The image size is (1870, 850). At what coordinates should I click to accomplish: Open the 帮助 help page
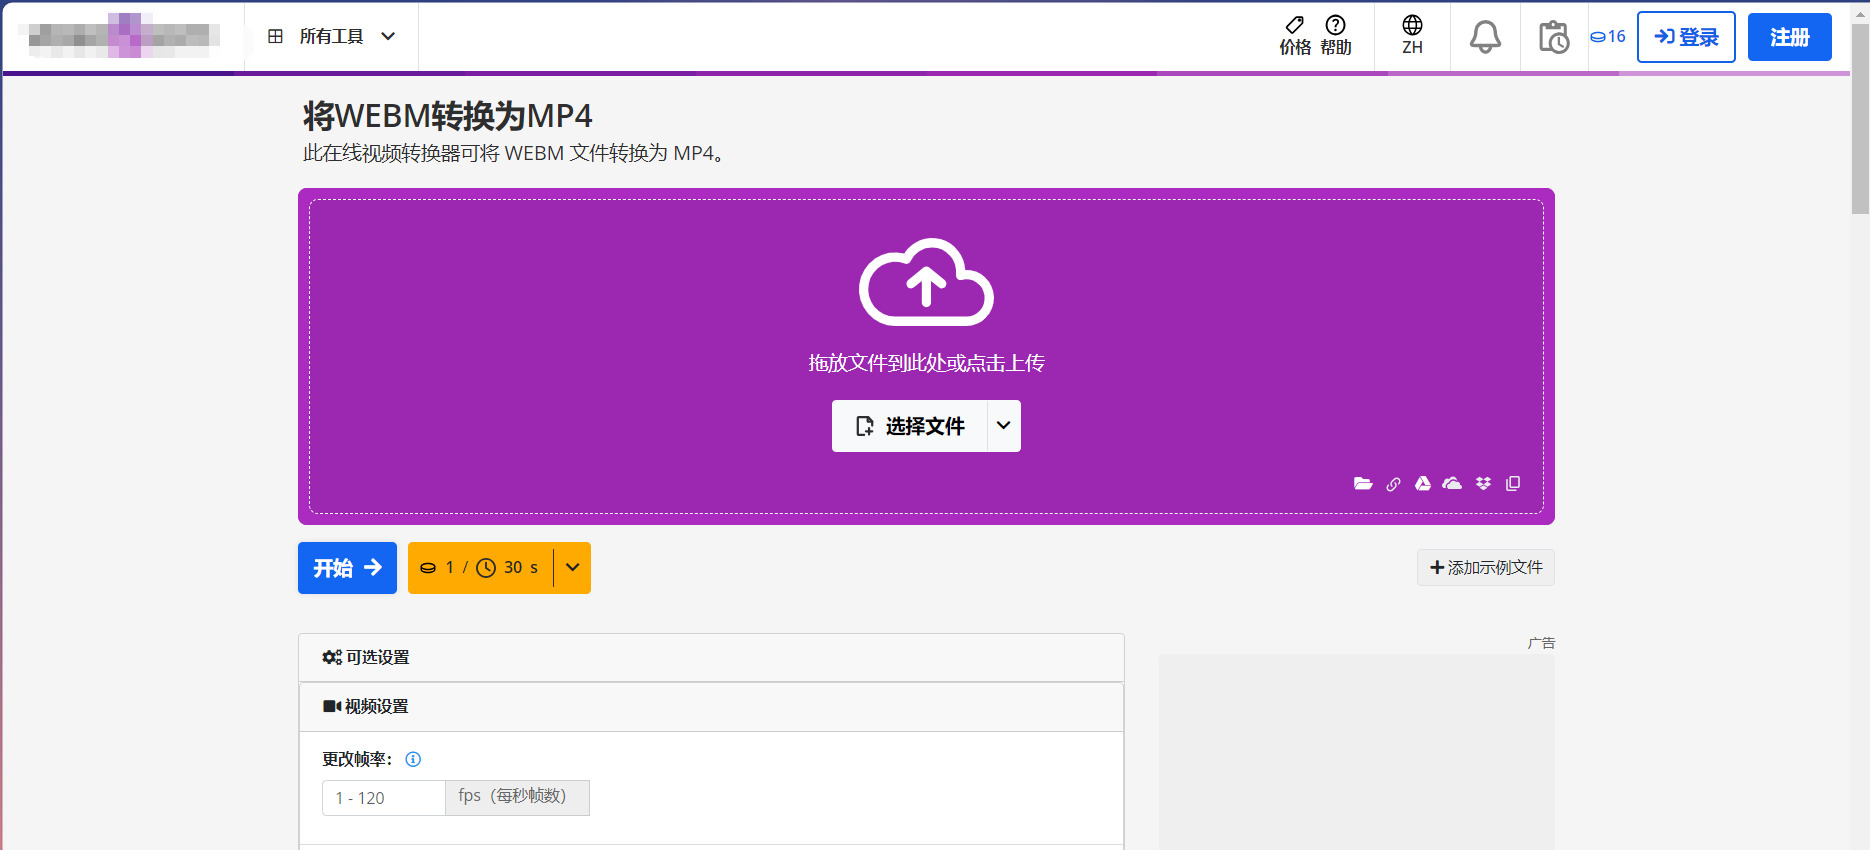tap(1336, 36)
